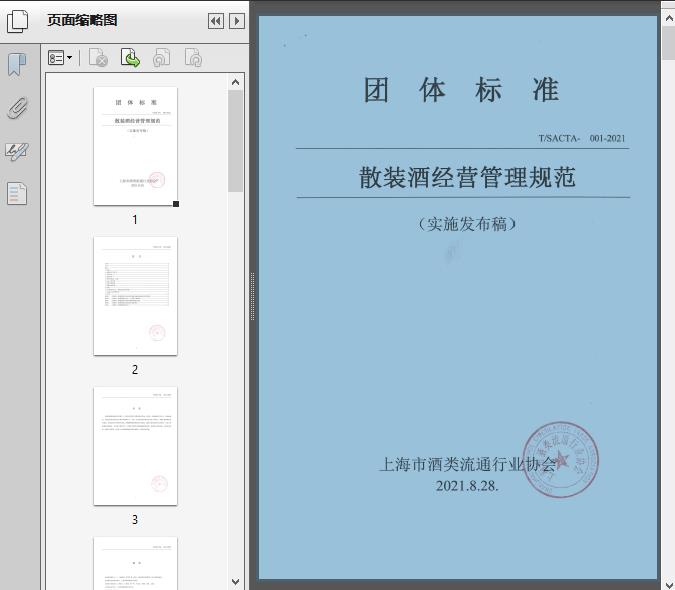Click thumbnail pane scroll down arrow

[x=235, y=582]
